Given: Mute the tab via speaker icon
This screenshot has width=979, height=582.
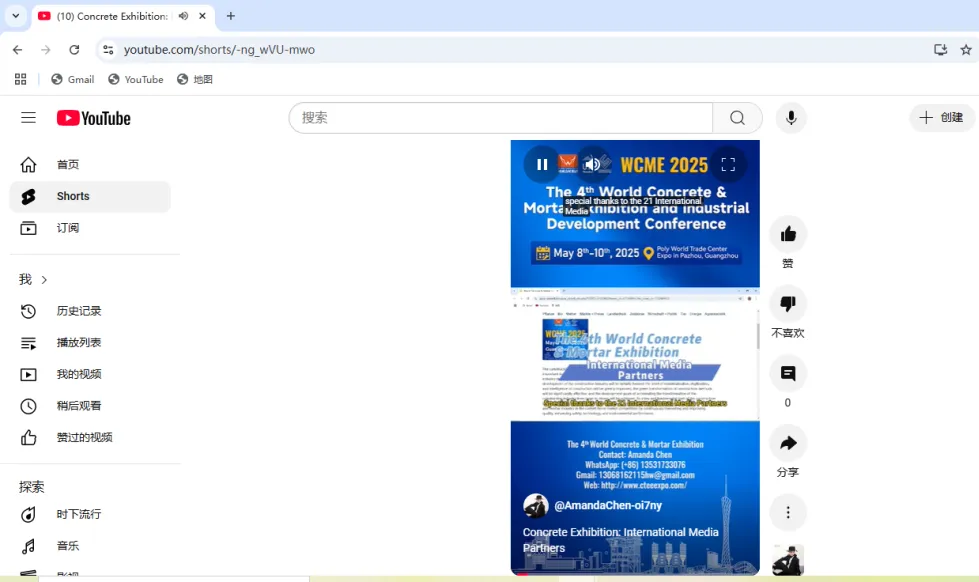Looking at the screenshot, I should [x=183, y=16].
